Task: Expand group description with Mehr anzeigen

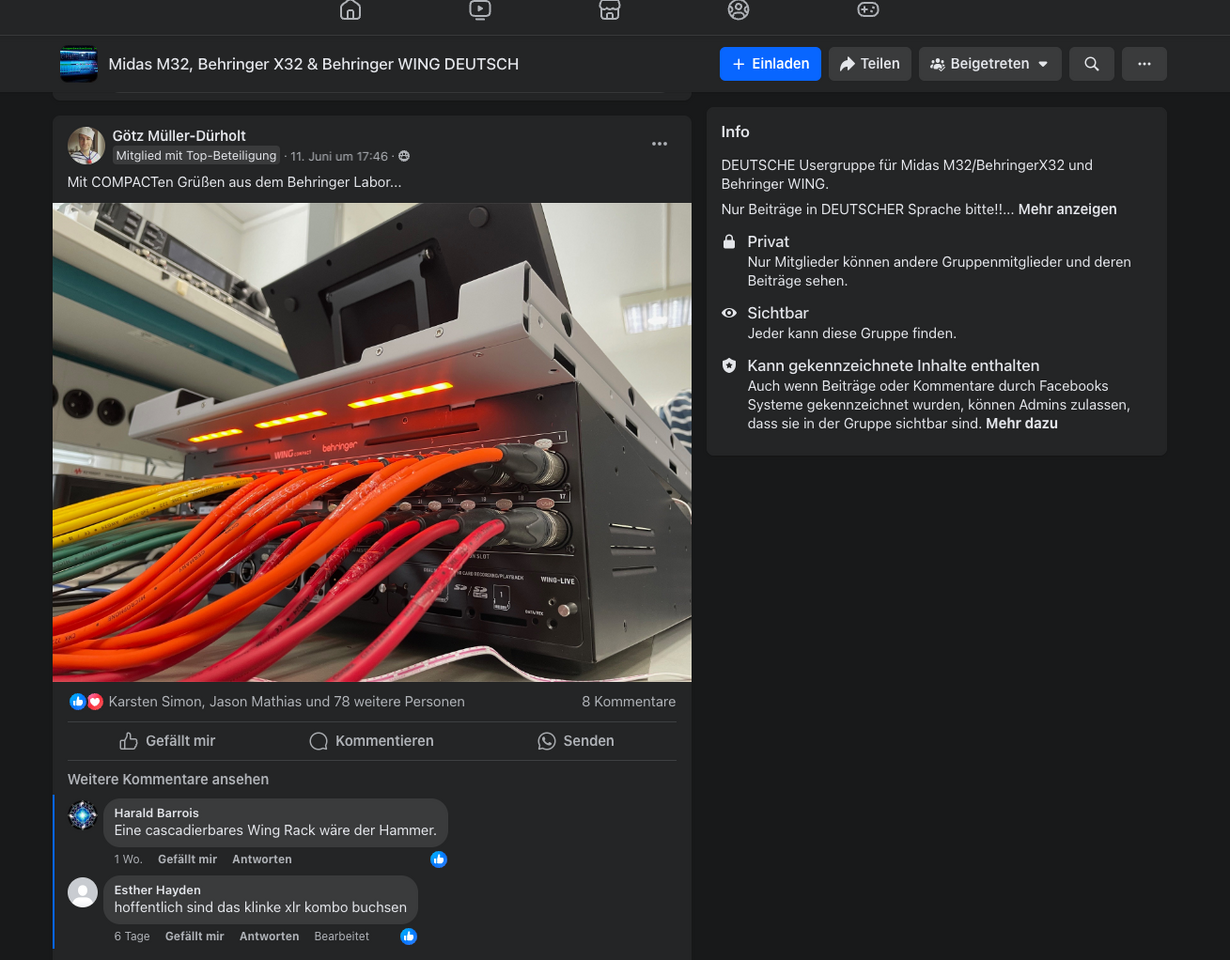Action: (x=1067, y=209)
